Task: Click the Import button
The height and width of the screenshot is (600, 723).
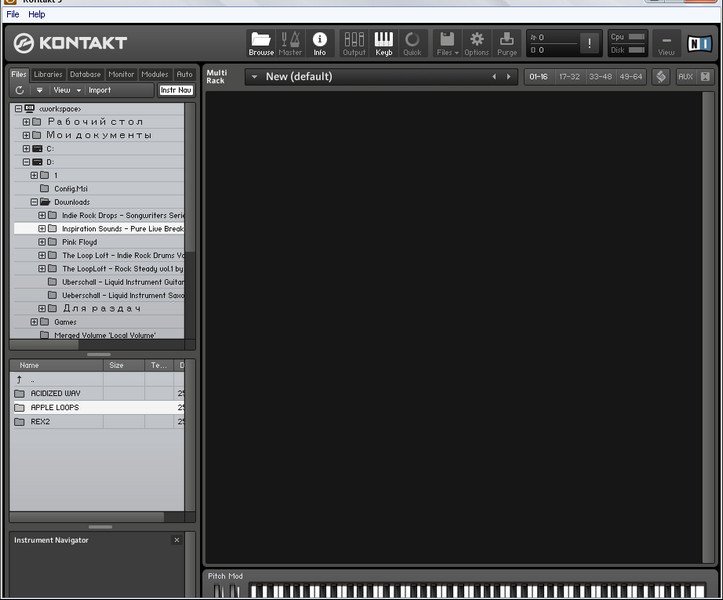Action: click(x=100, y=90)
